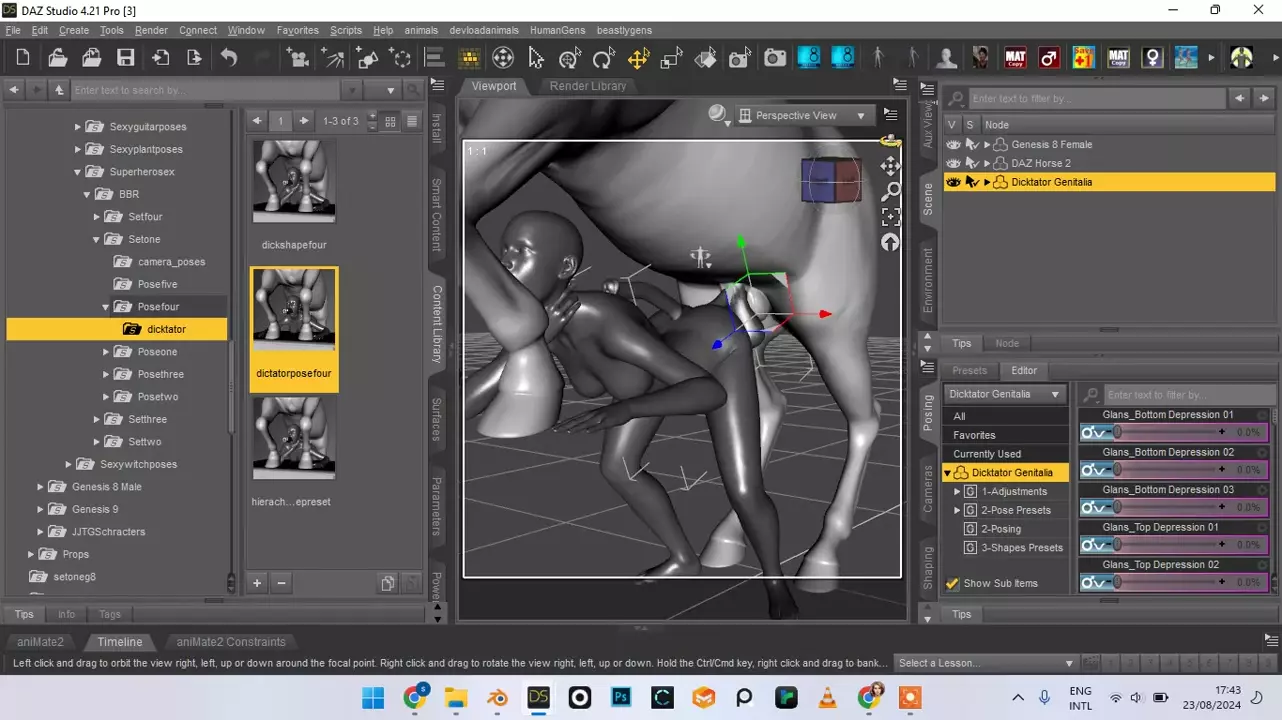Select the Translate tool in toolbar
Viewport: 1282px width, 720px height.
coord(637,58)
